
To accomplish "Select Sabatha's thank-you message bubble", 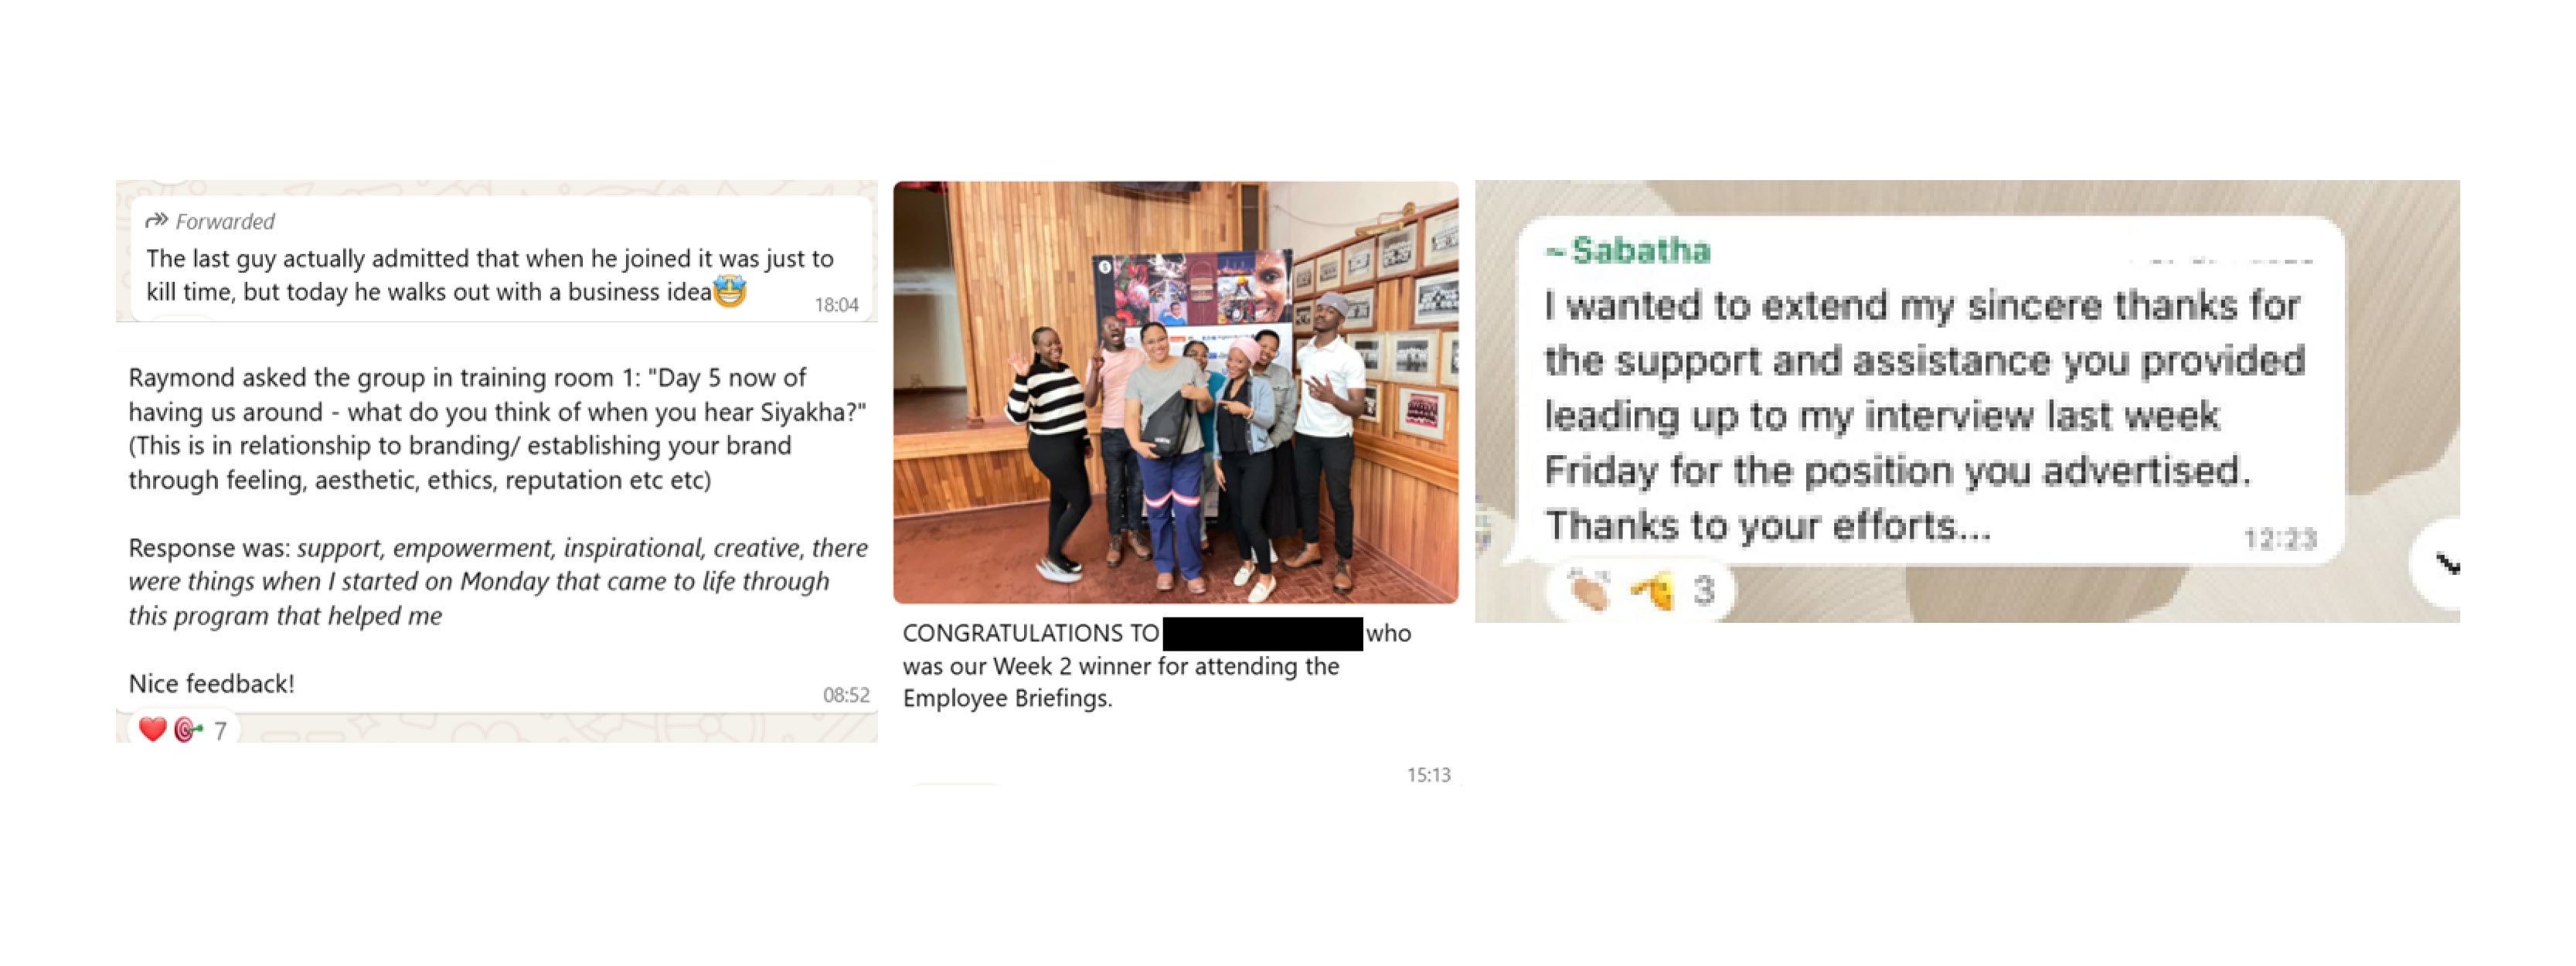I will point(1930,390).
